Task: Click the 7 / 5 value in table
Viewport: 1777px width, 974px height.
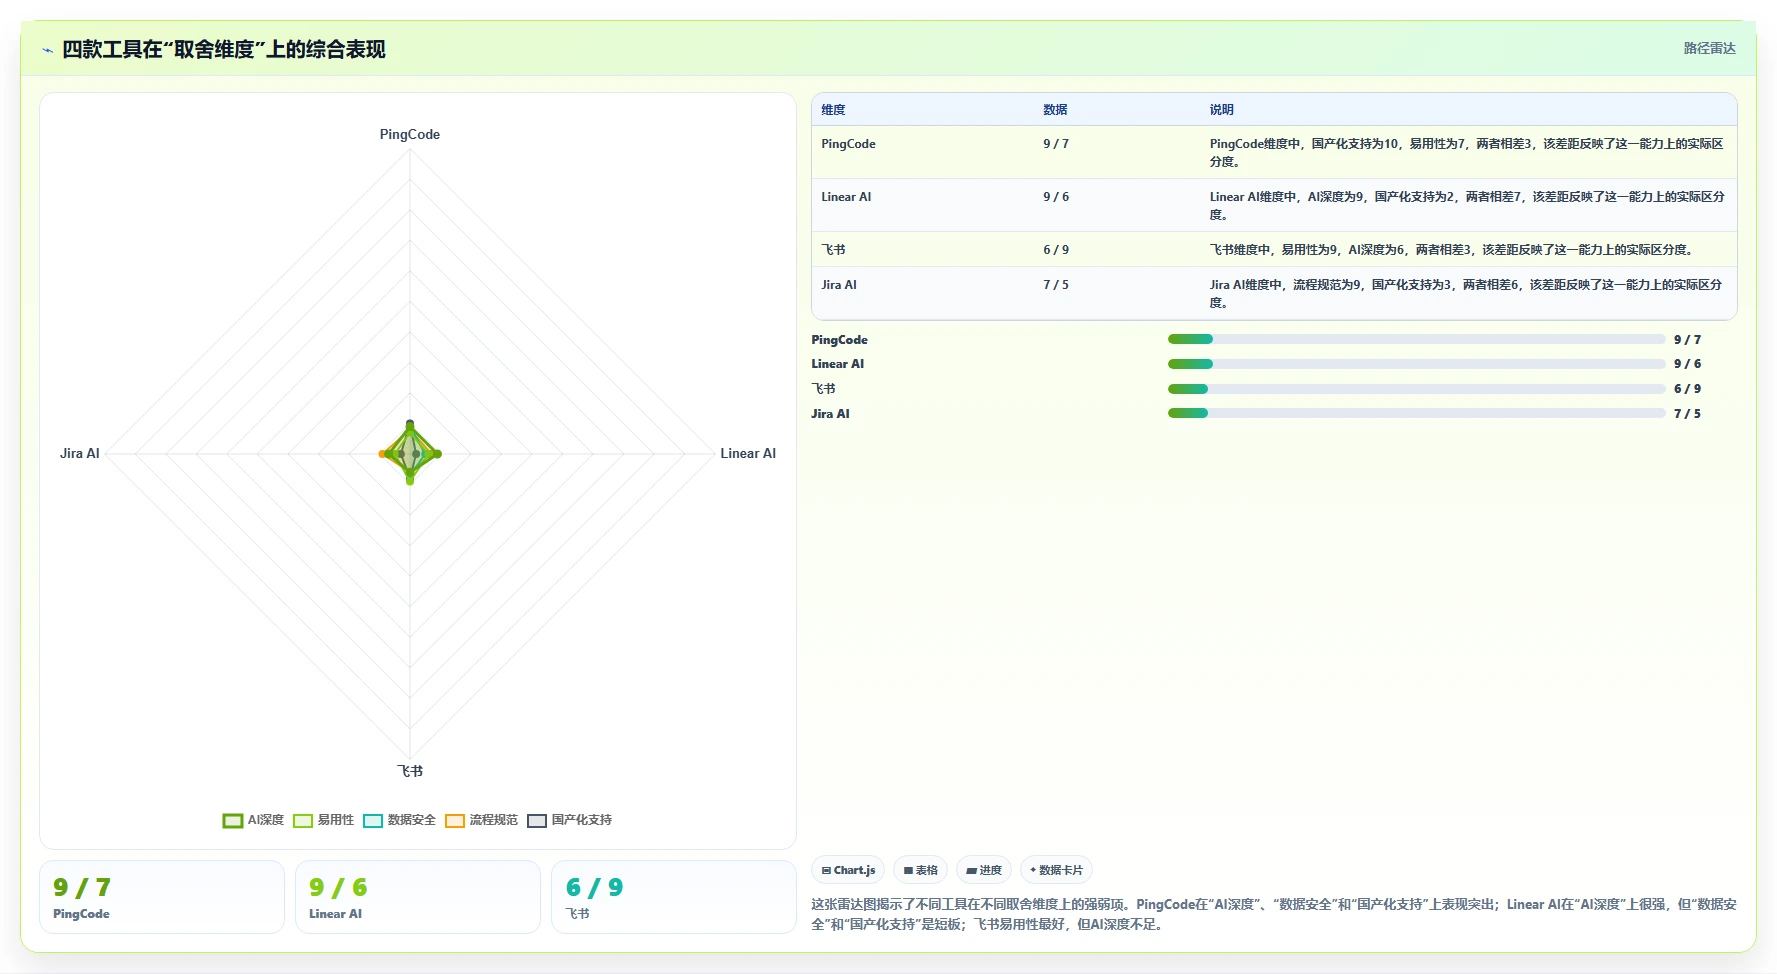Action: point(1056,285)
